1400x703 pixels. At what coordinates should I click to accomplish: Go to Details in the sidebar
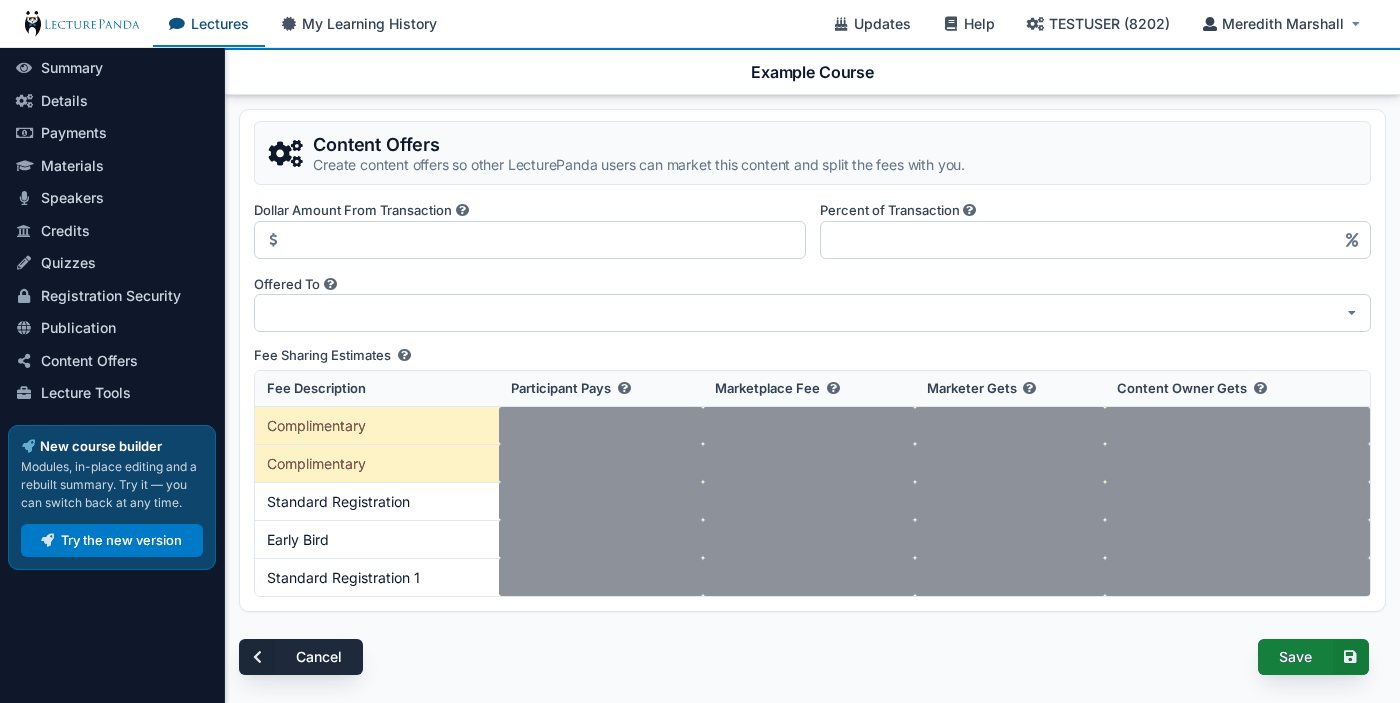point(112,101)
